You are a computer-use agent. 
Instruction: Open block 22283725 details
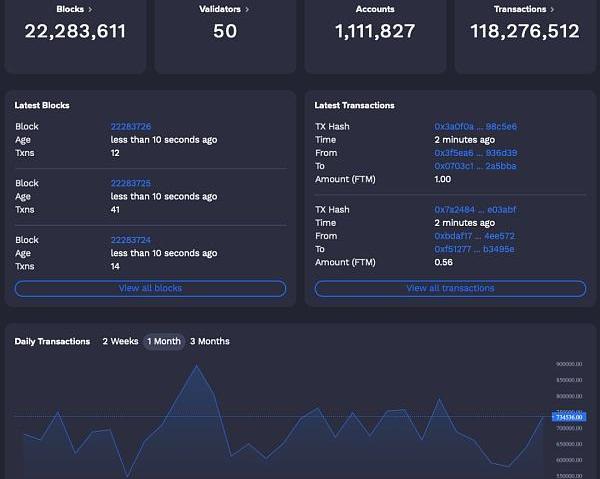point(131,184)
